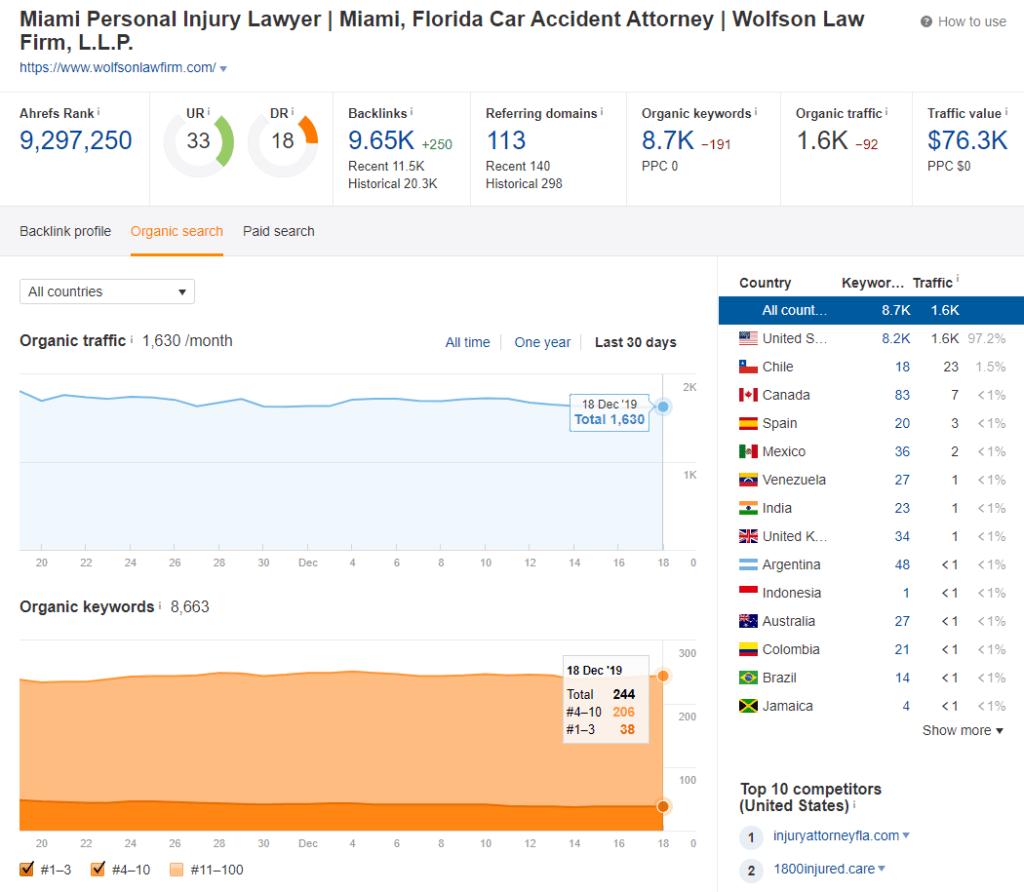1024x892 pixels.
Task: Click the $76.3K traffic value figure
Action: click(x=968, y=140)
